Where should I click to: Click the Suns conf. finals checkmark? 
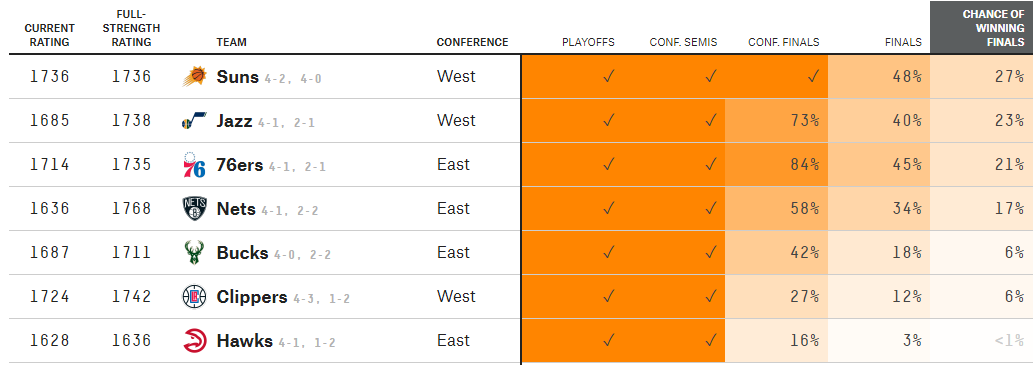click(x=813, y=77)
